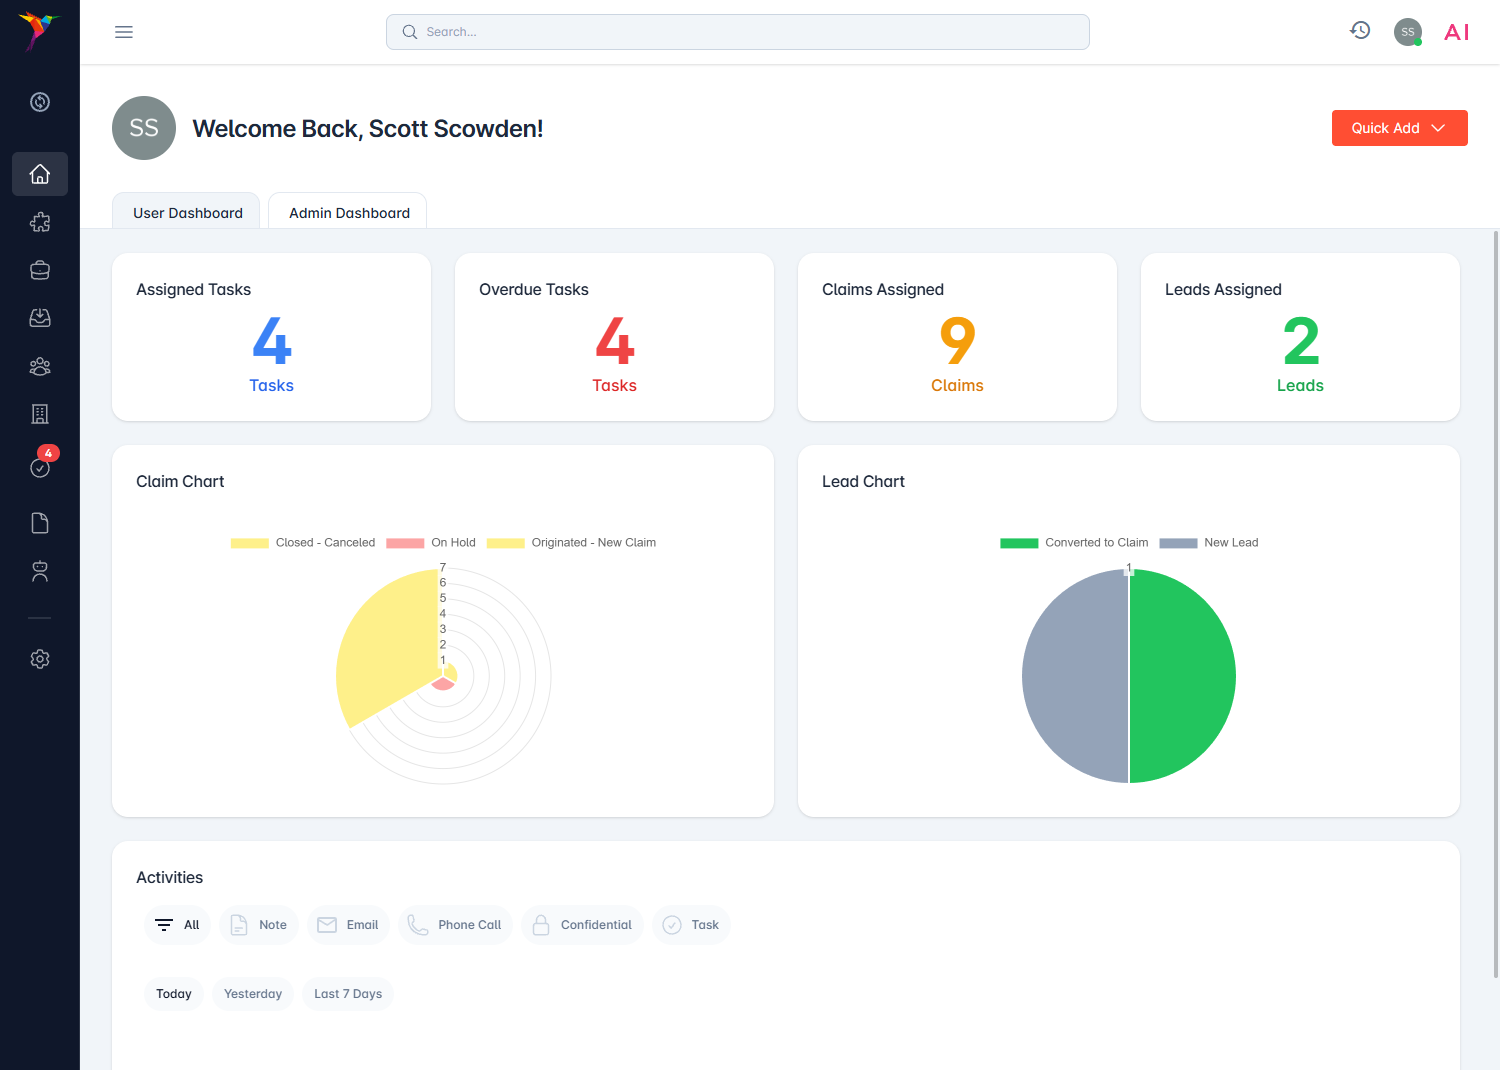1500x1070 pixels.
Task: Open the contacts group icon in sidebar
Action: click(x=40, y=367)
